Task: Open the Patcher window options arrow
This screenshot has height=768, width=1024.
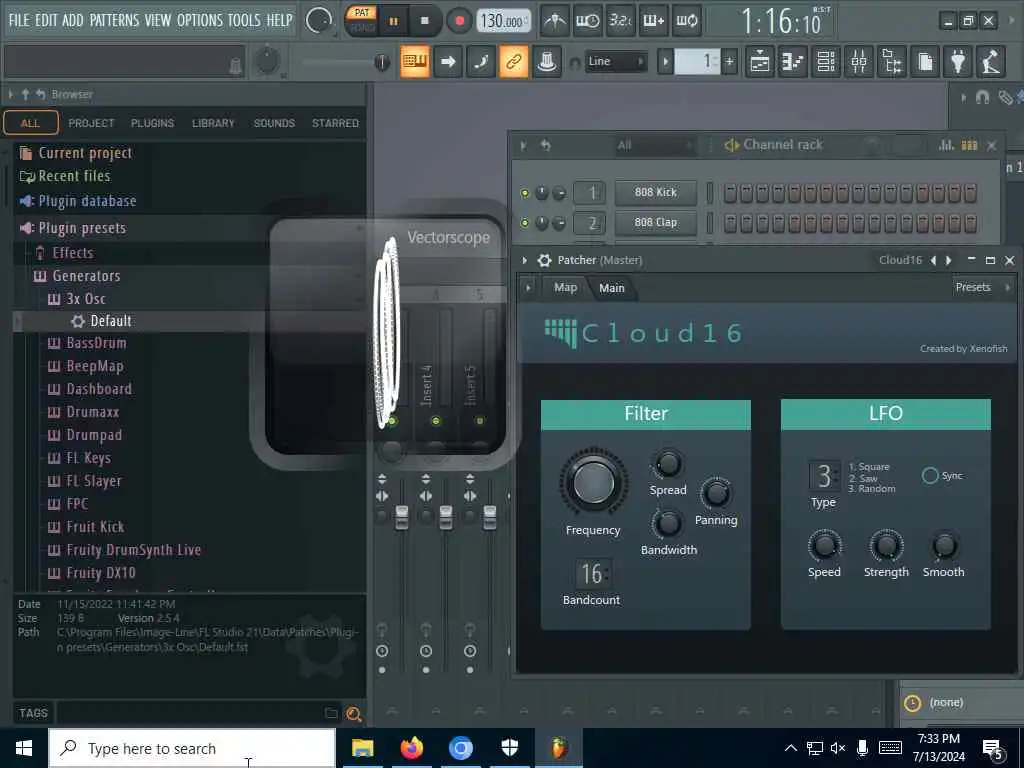Action: 524,261
